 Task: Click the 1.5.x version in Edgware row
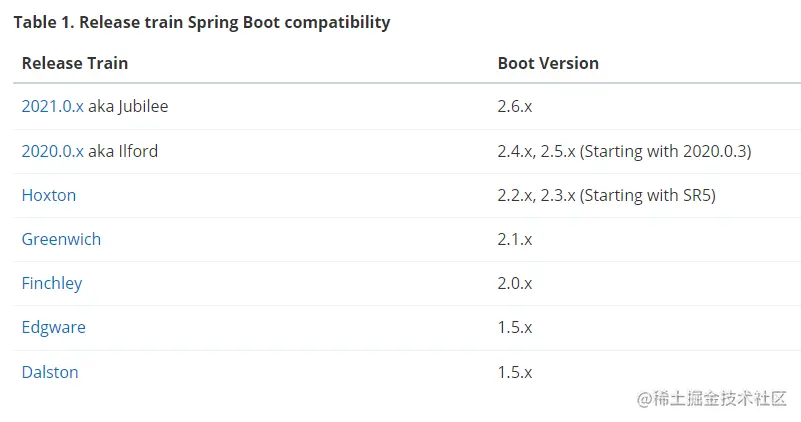(x=515, y=327)
